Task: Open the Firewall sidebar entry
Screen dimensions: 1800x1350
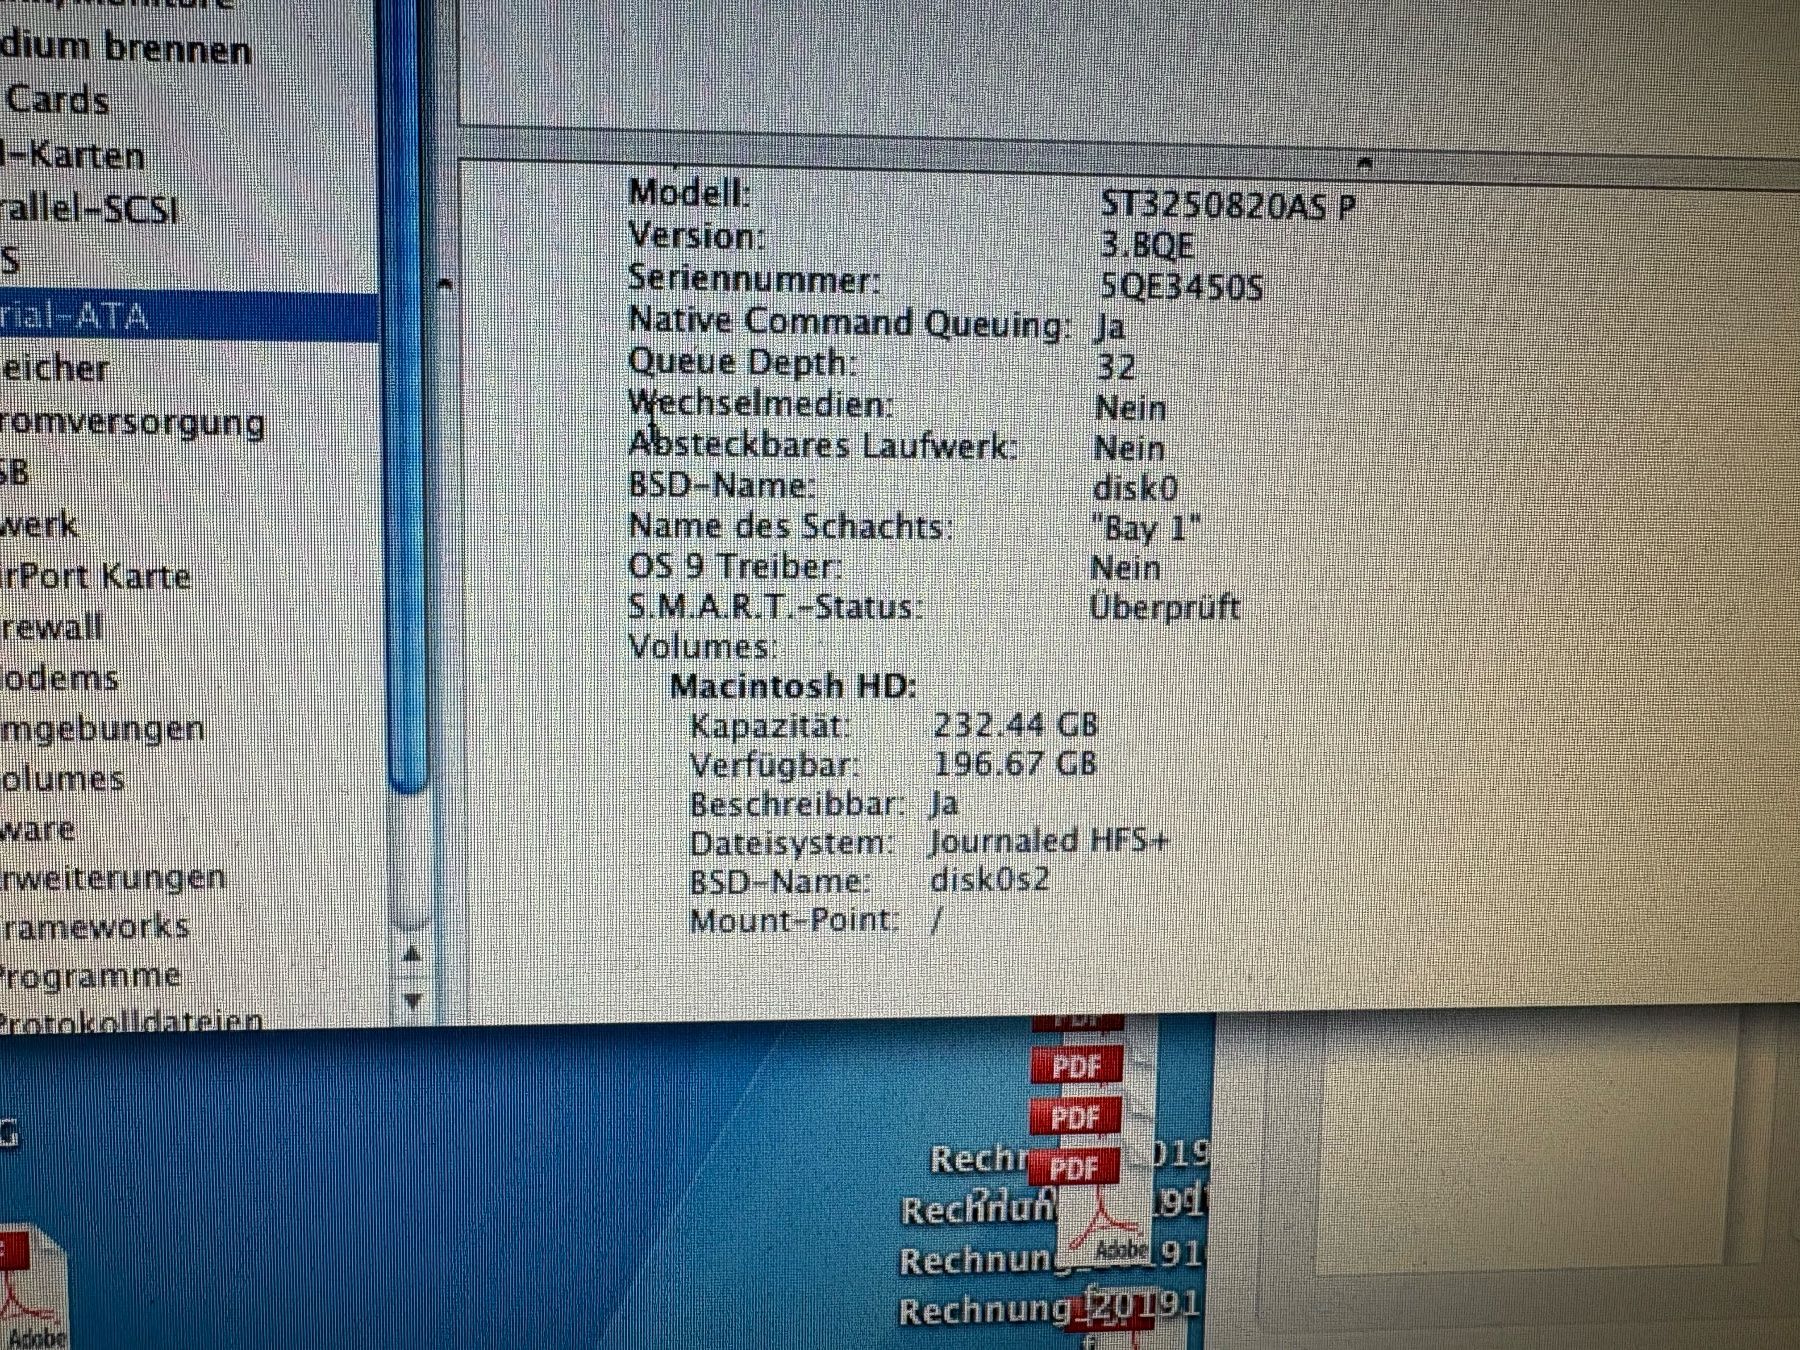Action: (x=51, y=628)
